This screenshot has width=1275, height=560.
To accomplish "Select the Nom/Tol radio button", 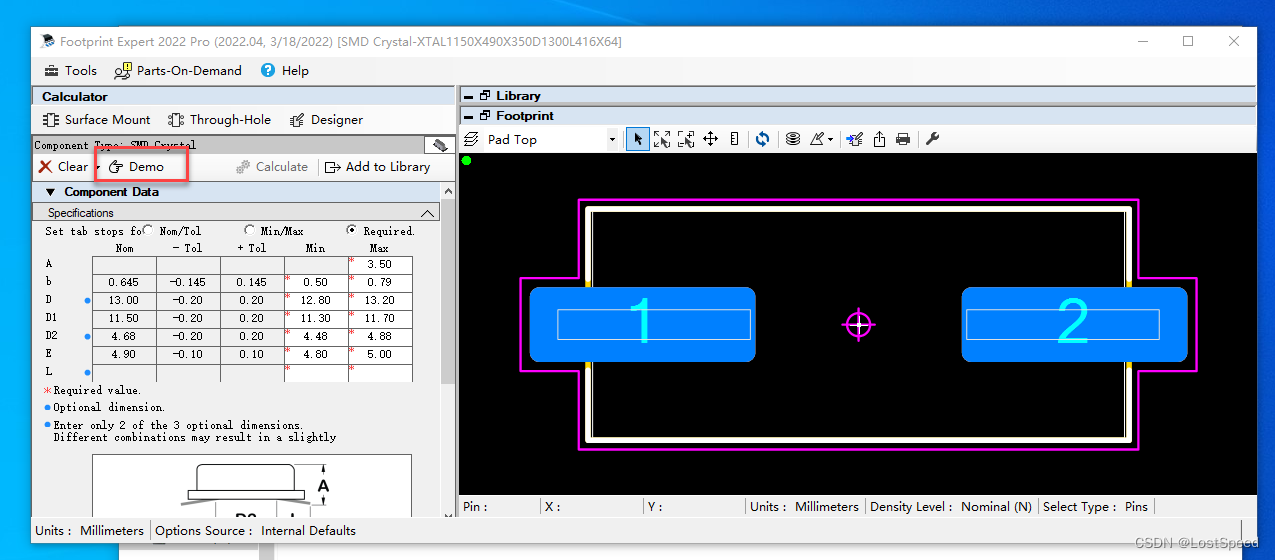I will tap(148, 230).
